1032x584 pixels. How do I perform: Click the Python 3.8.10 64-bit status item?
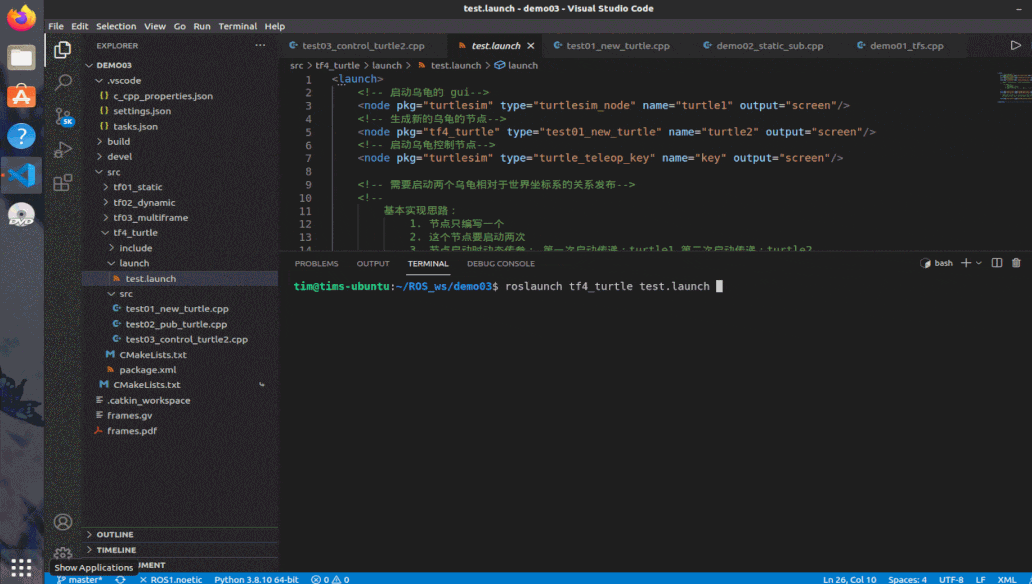pos(256,579)
